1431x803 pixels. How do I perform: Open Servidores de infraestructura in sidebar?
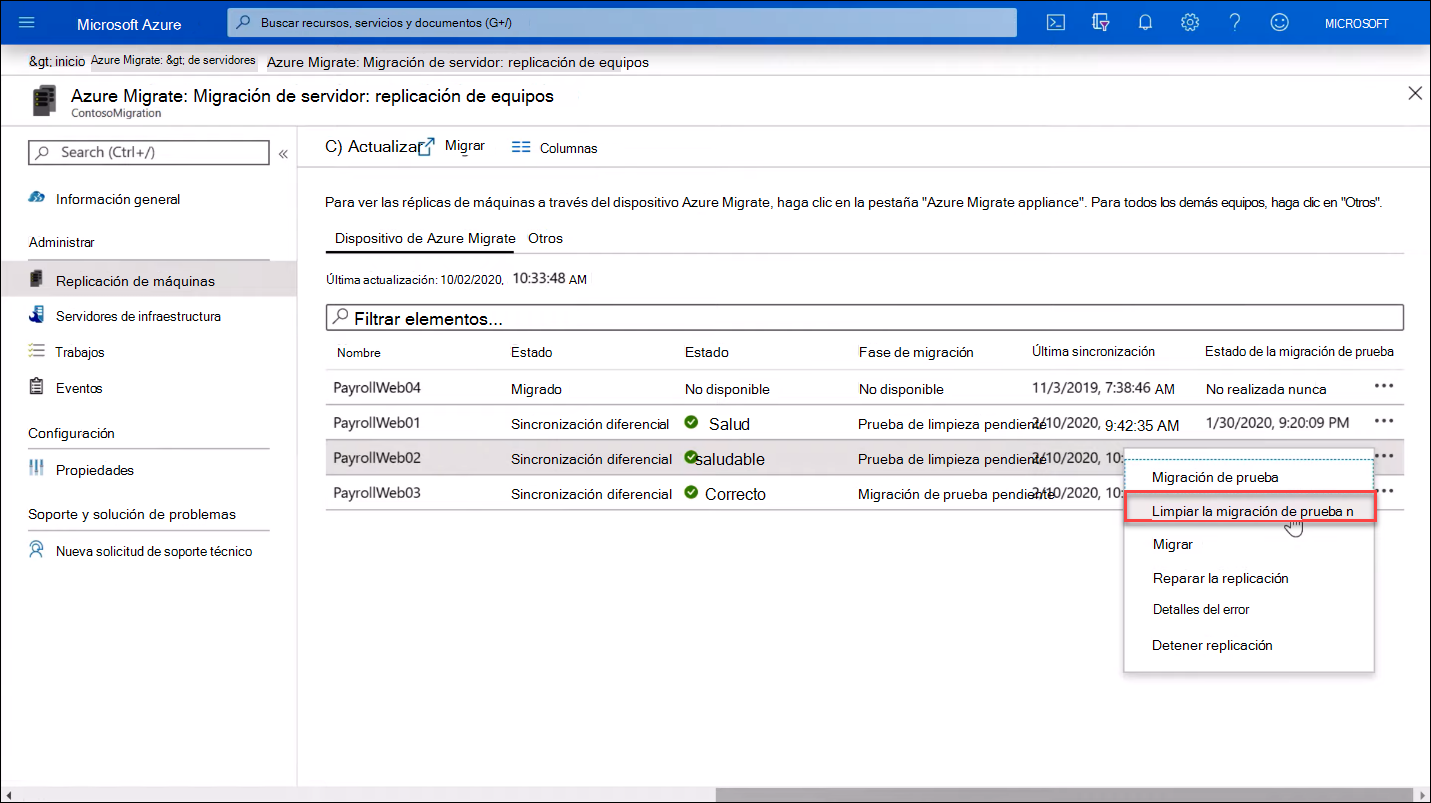(x=138, y=316)
